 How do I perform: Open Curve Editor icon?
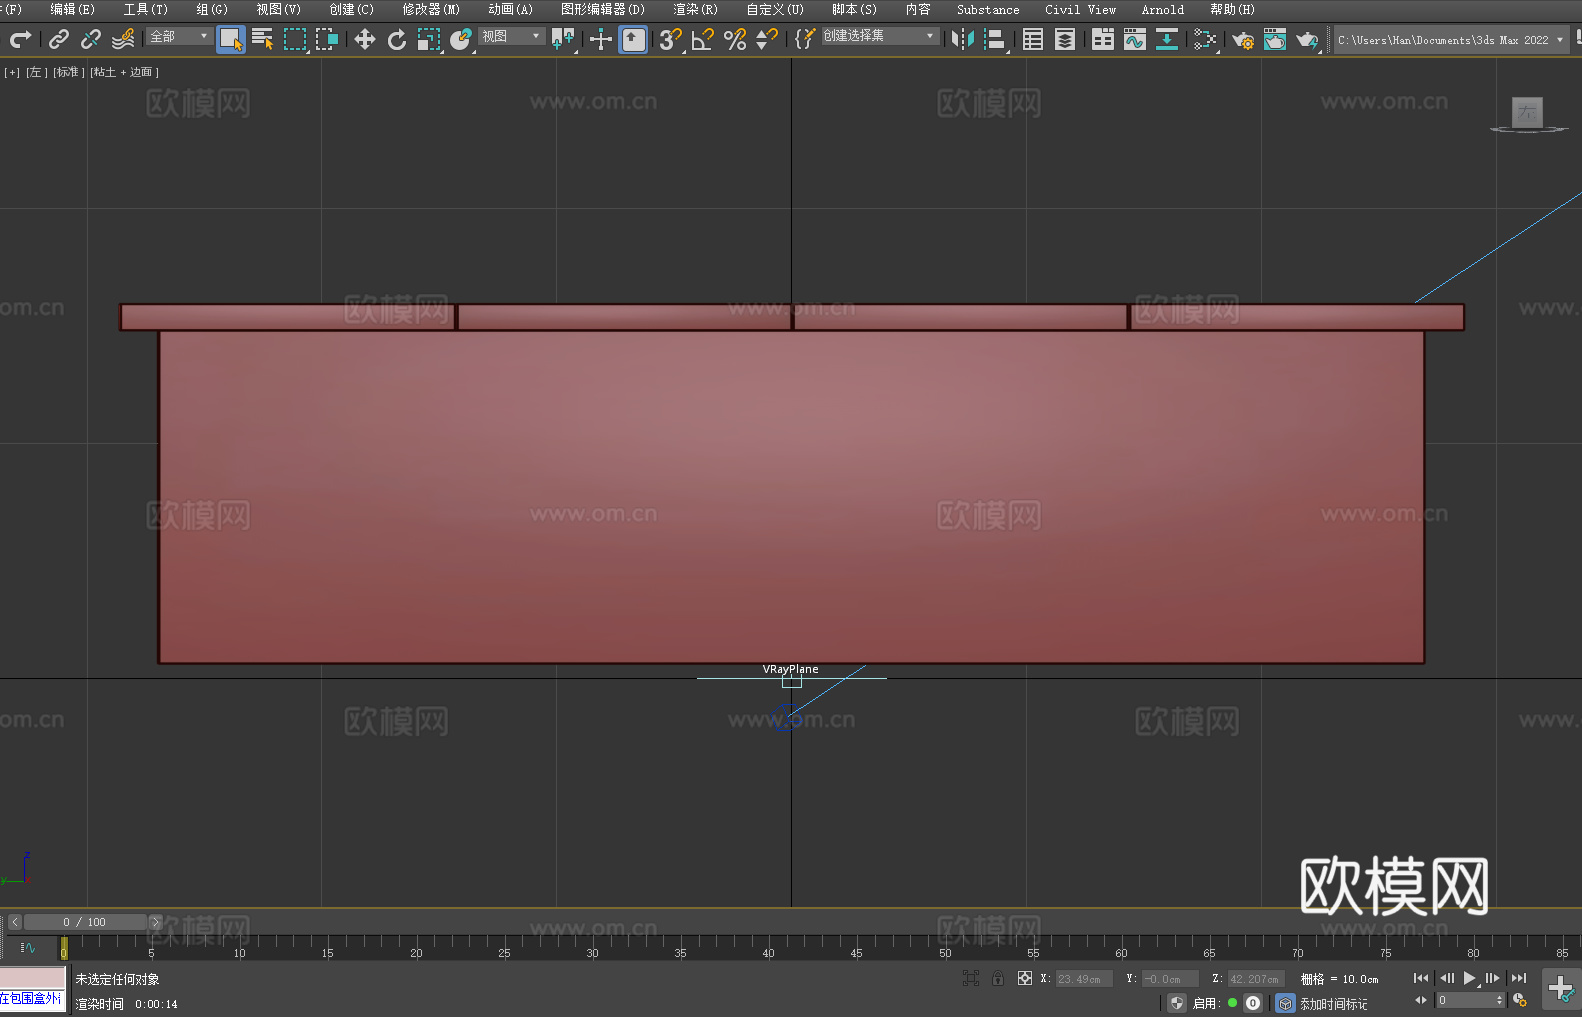1135,39
